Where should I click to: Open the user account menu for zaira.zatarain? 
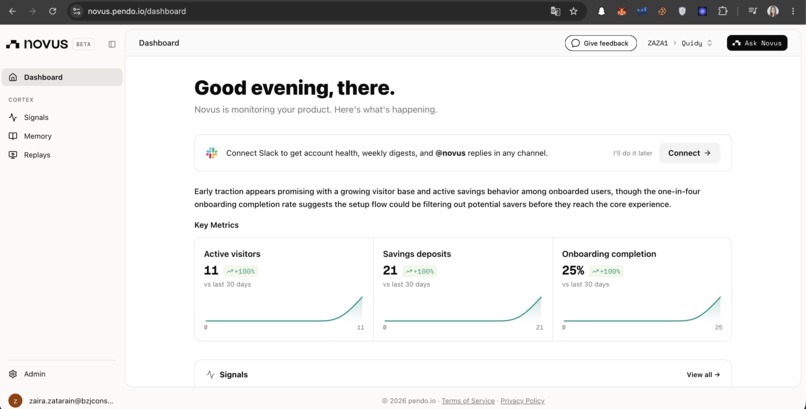62,401
